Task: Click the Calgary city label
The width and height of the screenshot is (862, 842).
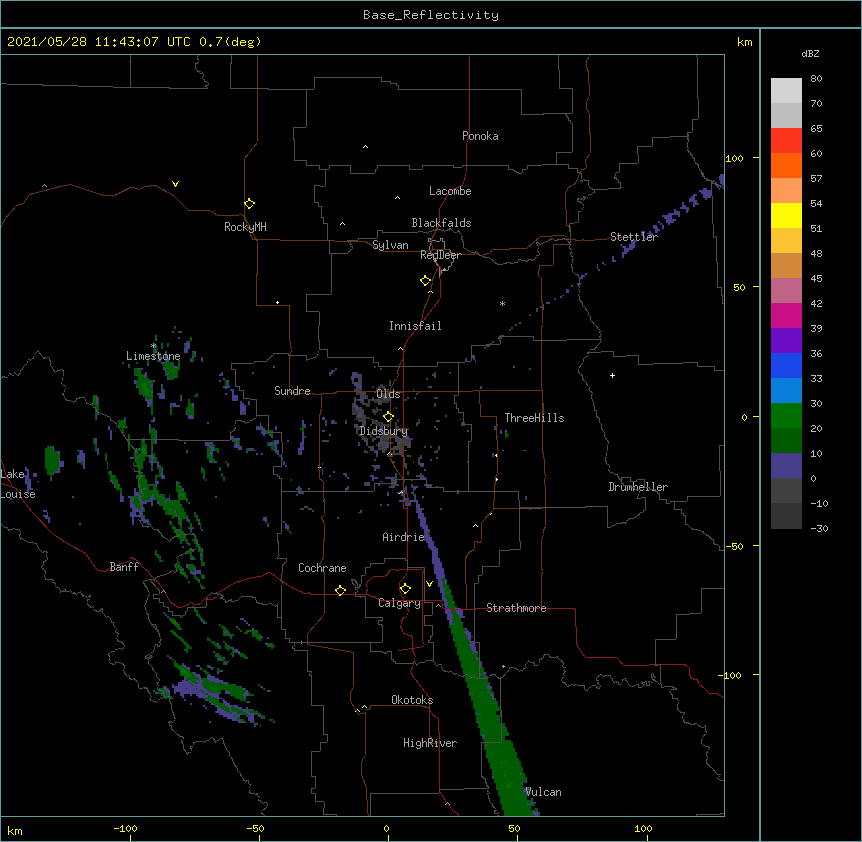Action: 399,603
